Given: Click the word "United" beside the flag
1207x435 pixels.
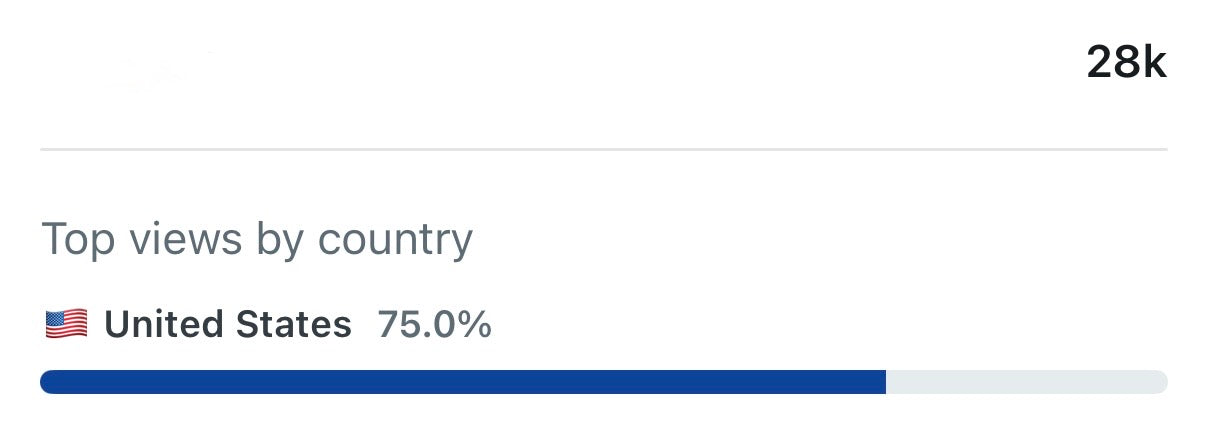Looking at the screenshot, I should click(x=162, y=324).
